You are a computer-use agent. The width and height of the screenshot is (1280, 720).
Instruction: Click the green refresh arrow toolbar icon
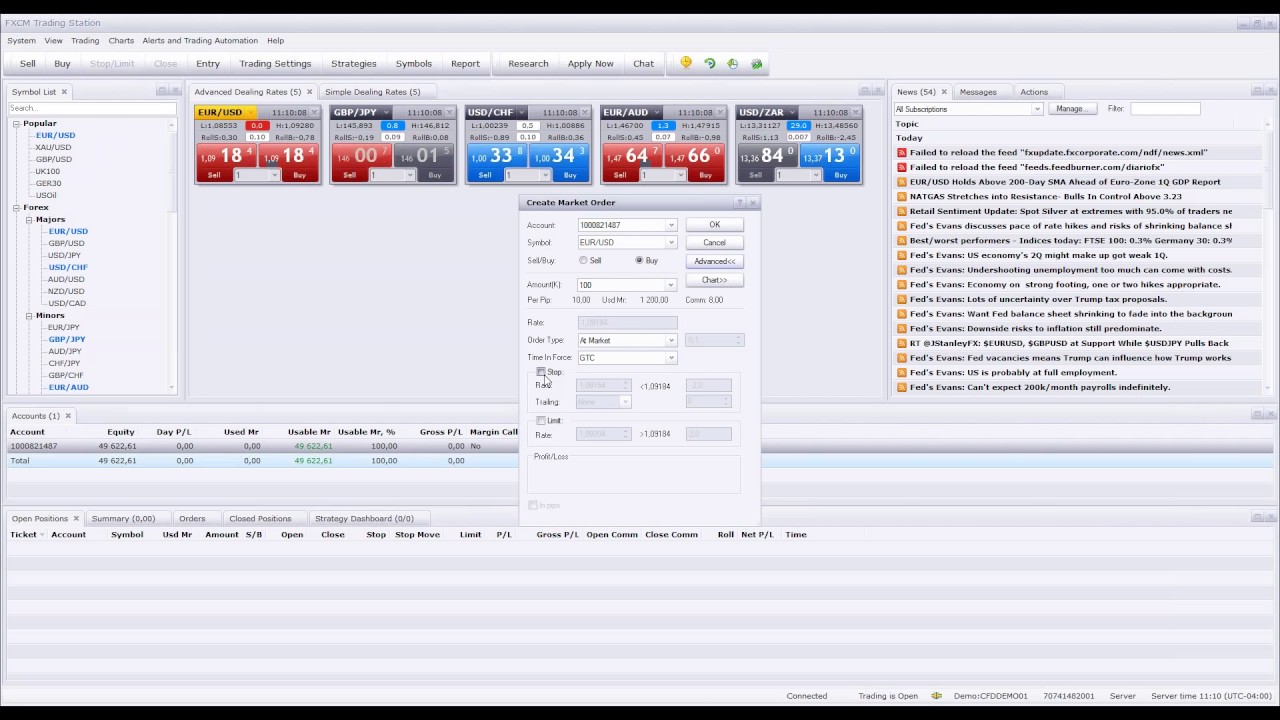[710, 63]
